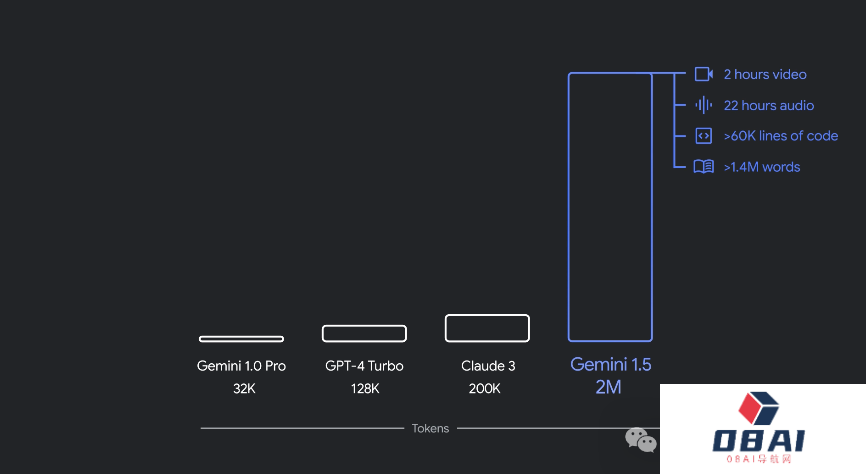Viewport: 866px width, 474px height.
Task: Click the "Gemini 1.5" blue label
Action: click(x=611, y=365)
